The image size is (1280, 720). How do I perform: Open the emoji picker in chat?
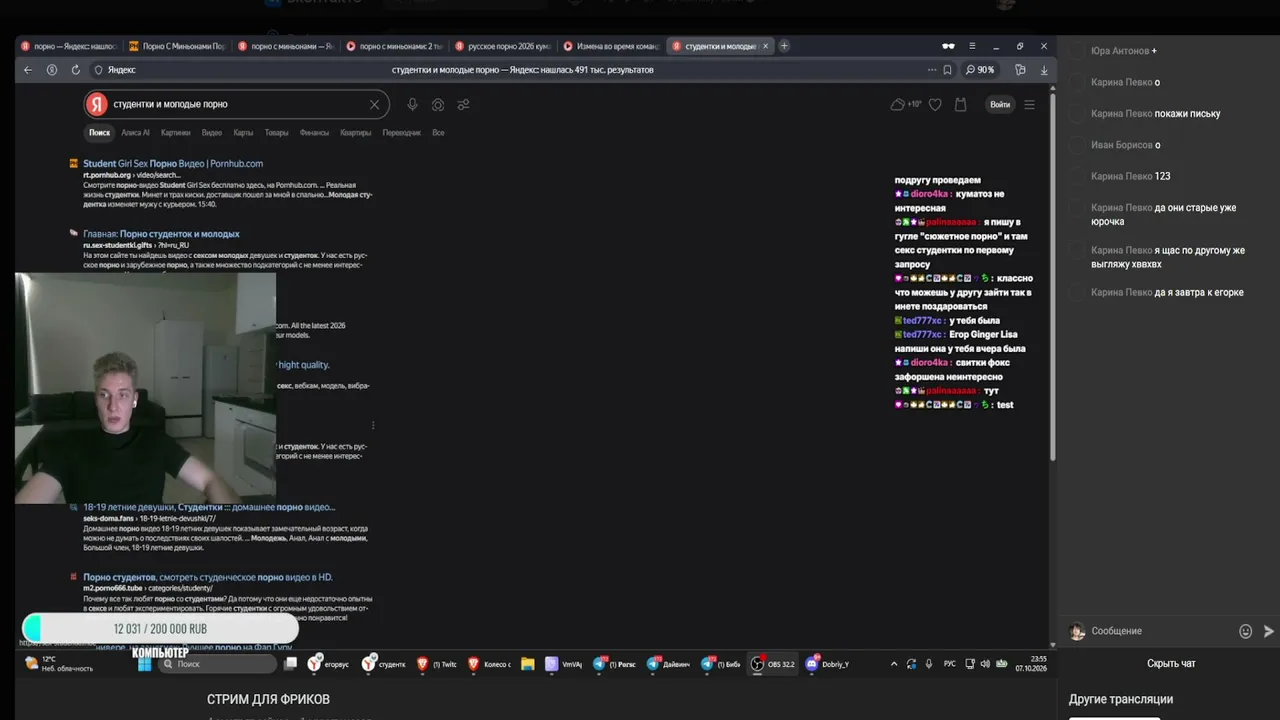[x=1245, y=631]
